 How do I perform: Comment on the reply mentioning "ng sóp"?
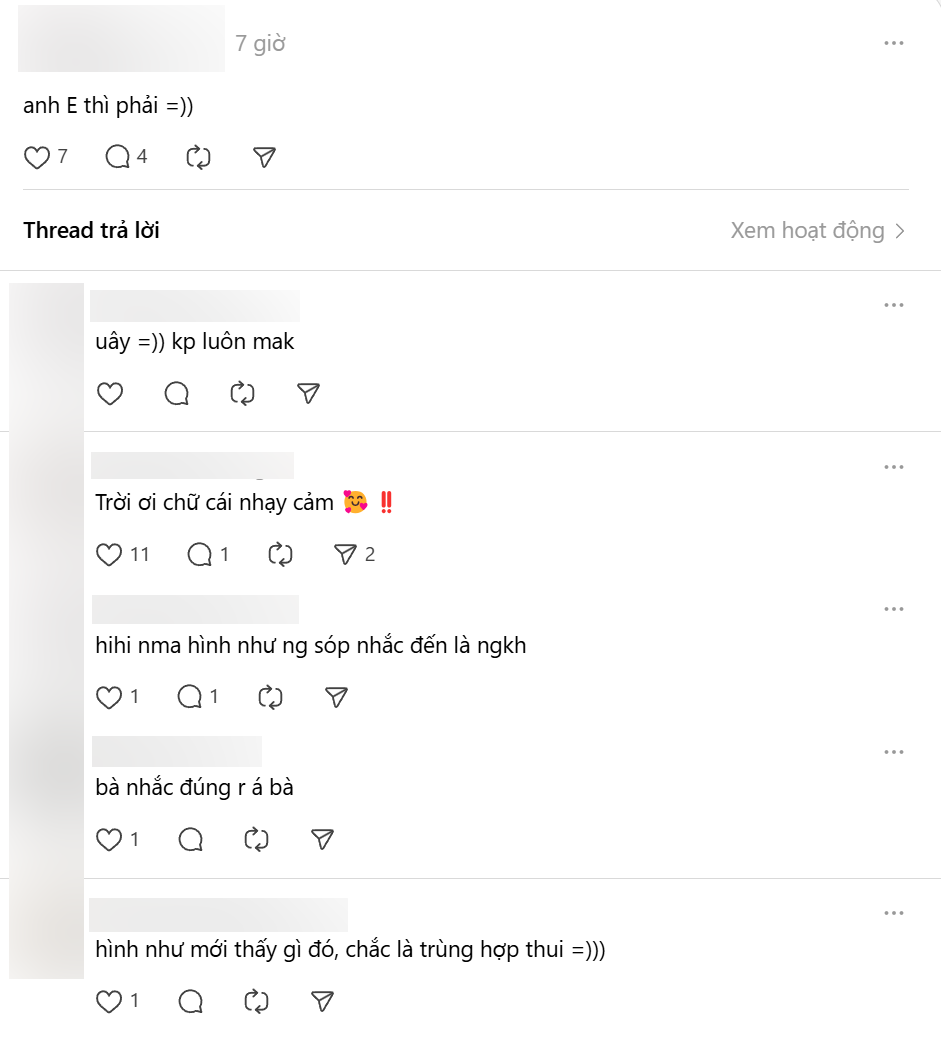pyautogui.click(x=190, y=697)
